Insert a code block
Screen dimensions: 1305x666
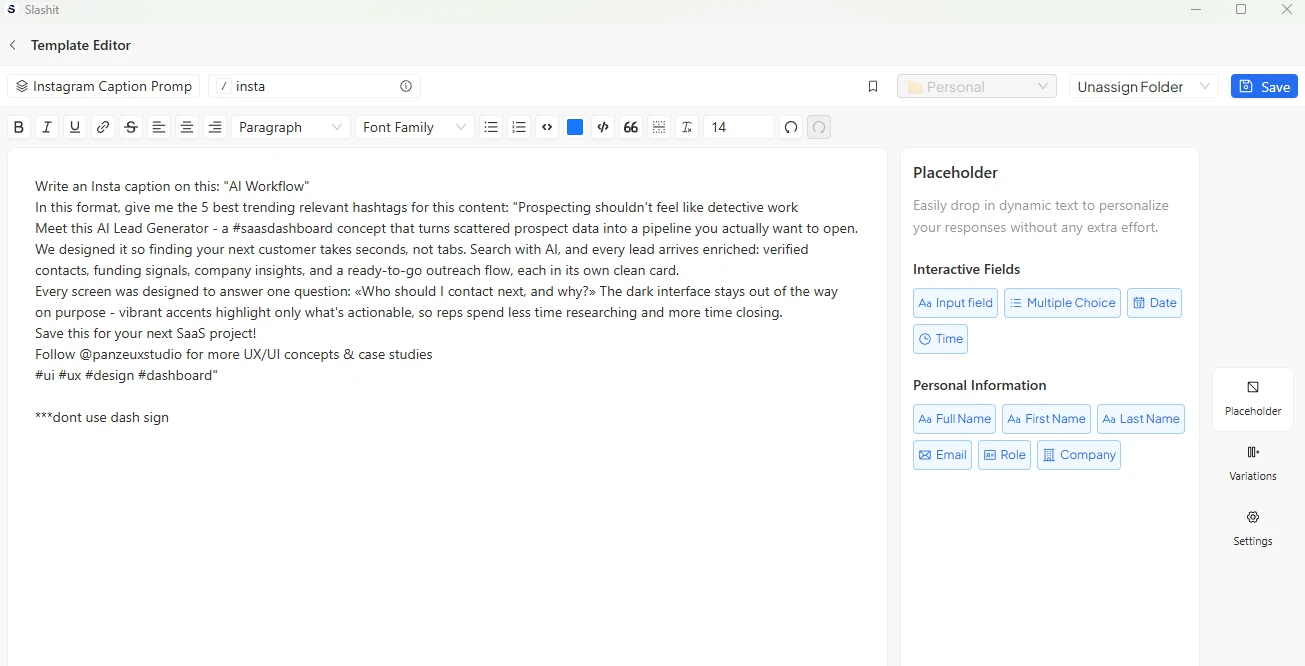[x=603, y=127]
